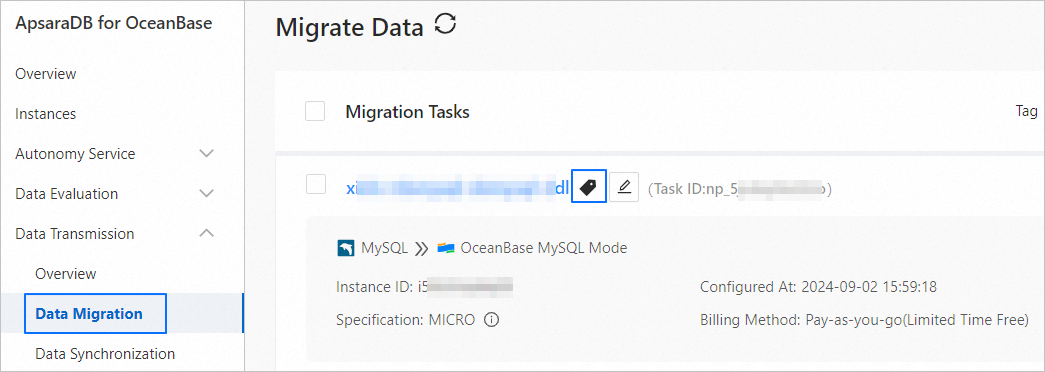Click the Task ID text in parentheses
The image size is (1045, 372).
(x=740, y=189)
